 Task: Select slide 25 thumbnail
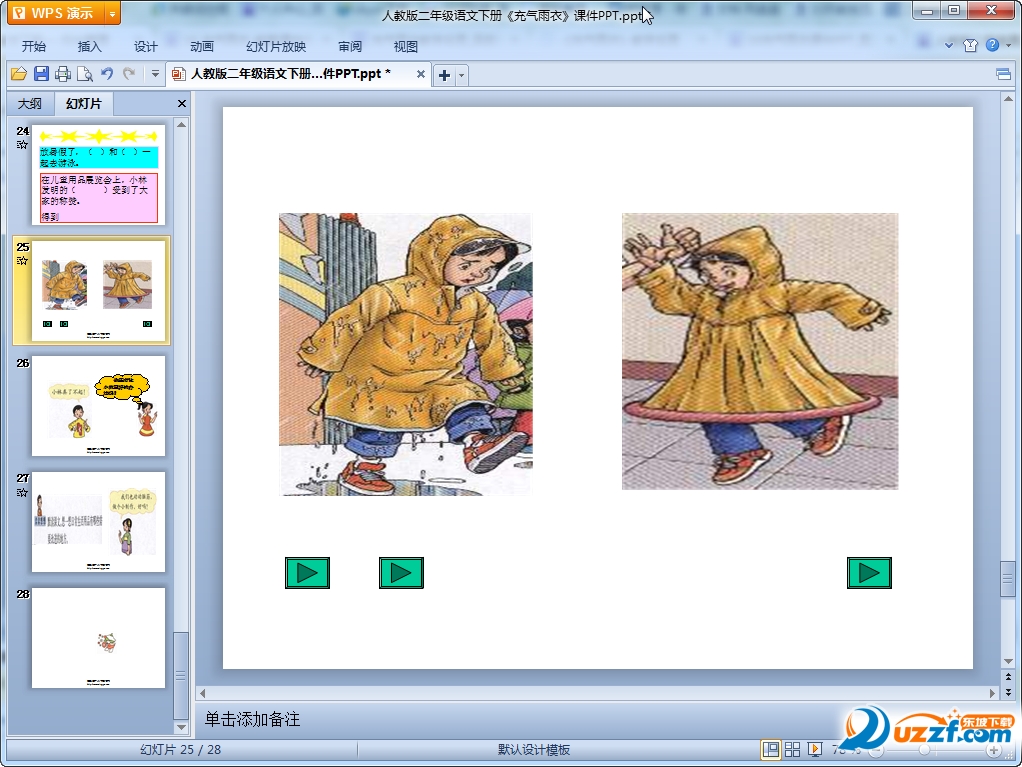coord(98,291)
